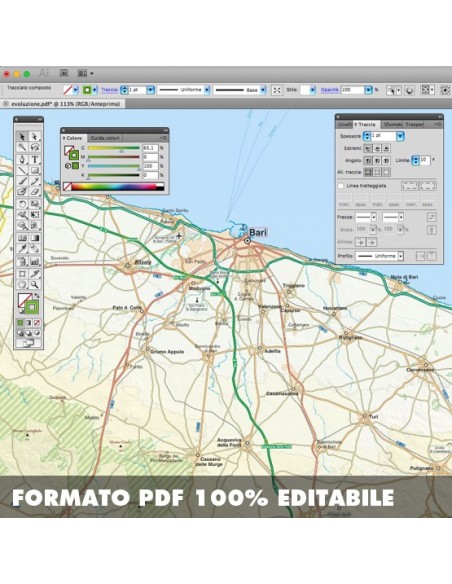
Task: Choose the butt cap Estremi option
Action: coord(367,148)
